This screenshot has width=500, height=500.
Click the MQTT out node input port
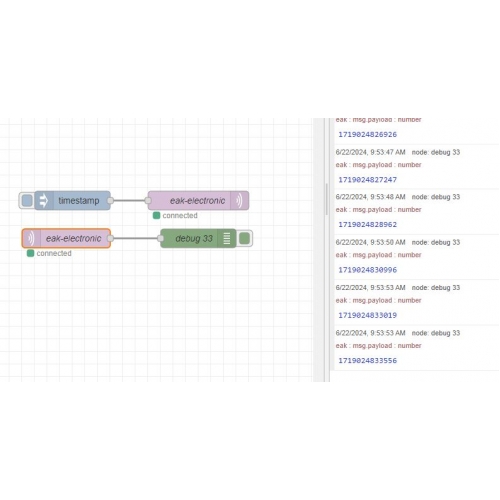[x=148, y=201]
